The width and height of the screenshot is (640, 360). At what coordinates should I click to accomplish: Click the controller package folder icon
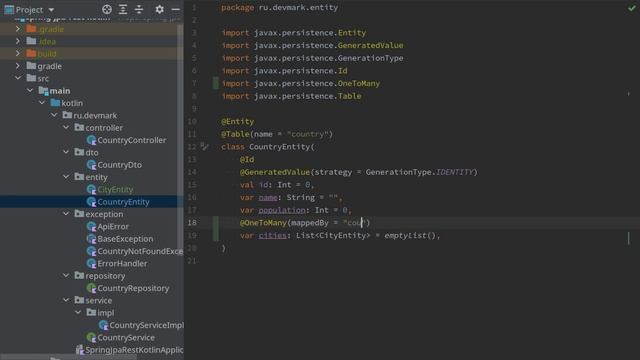[79, 127]
